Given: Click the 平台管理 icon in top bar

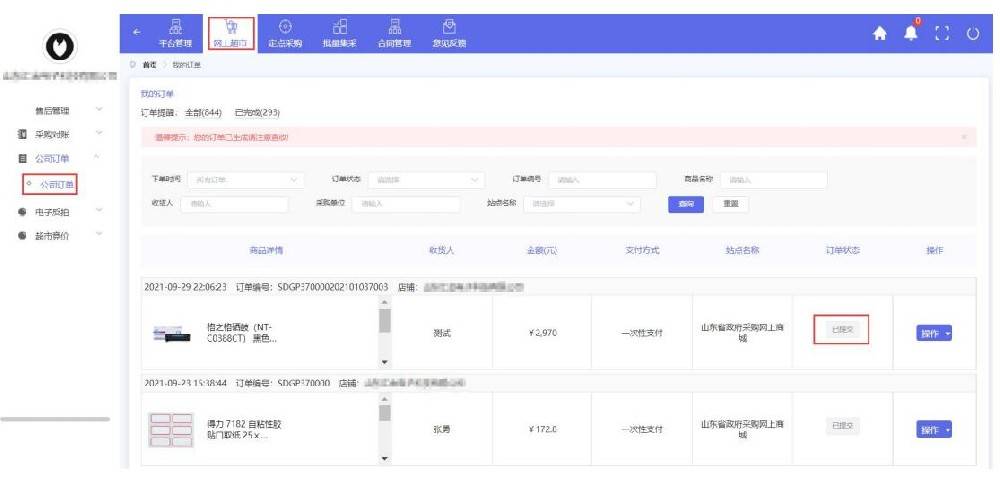Looking at the screenshot, I should pos(174,32).
